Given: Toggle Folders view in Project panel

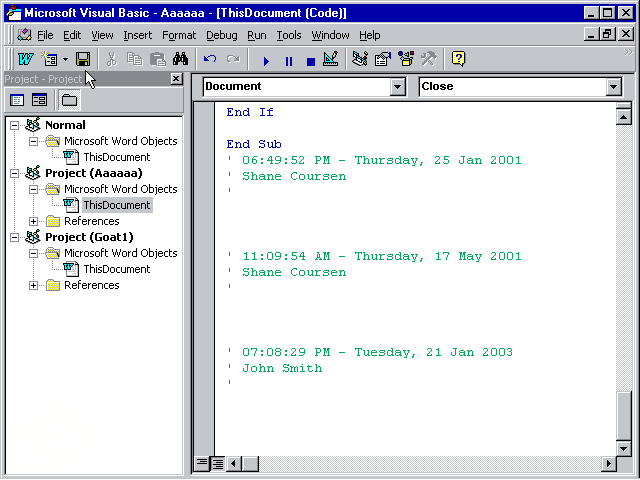Looking at the screenshot, I should coord(69,100).
